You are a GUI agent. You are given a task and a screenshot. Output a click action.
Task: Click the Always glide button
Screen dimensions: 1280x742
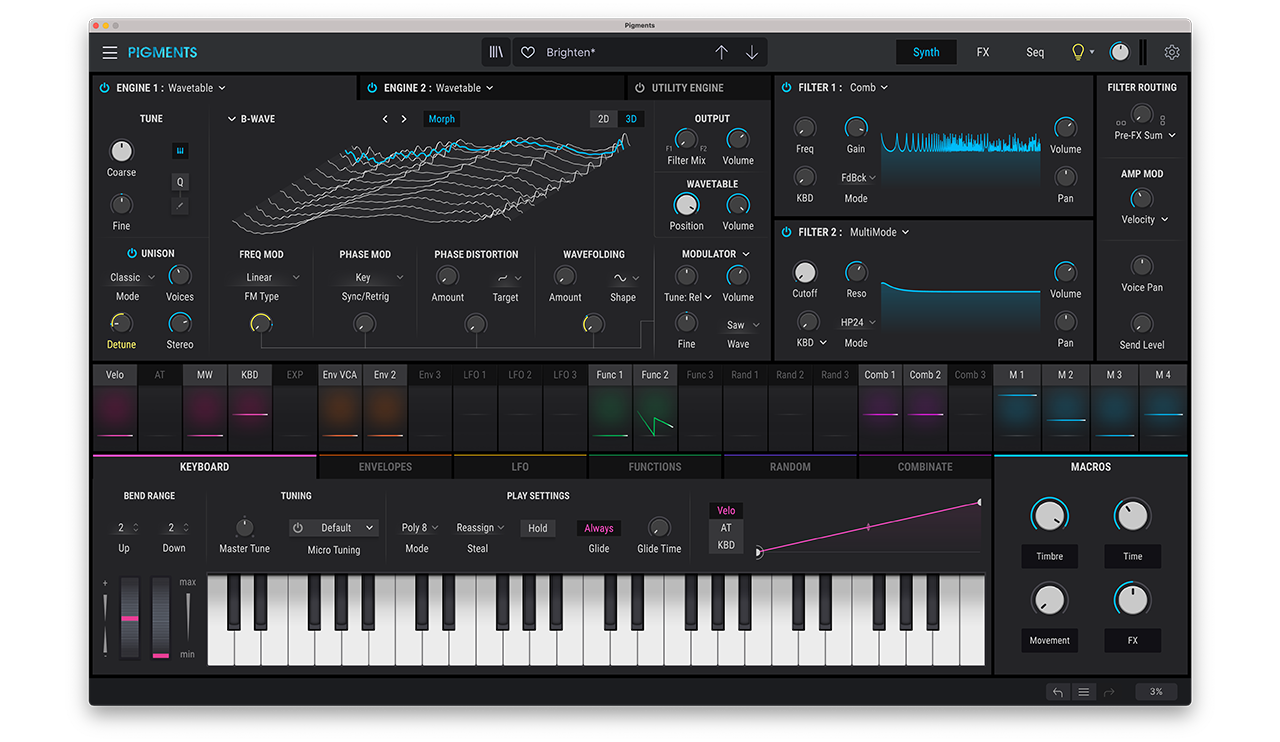click(599, 528)
